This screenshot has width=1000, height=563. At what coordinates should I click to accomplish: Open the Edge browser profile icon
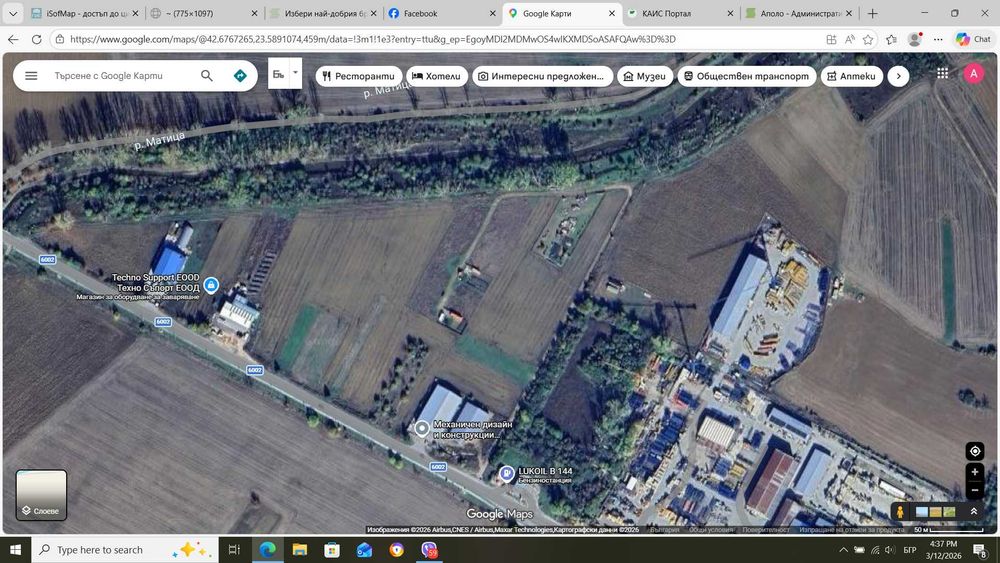915,40
